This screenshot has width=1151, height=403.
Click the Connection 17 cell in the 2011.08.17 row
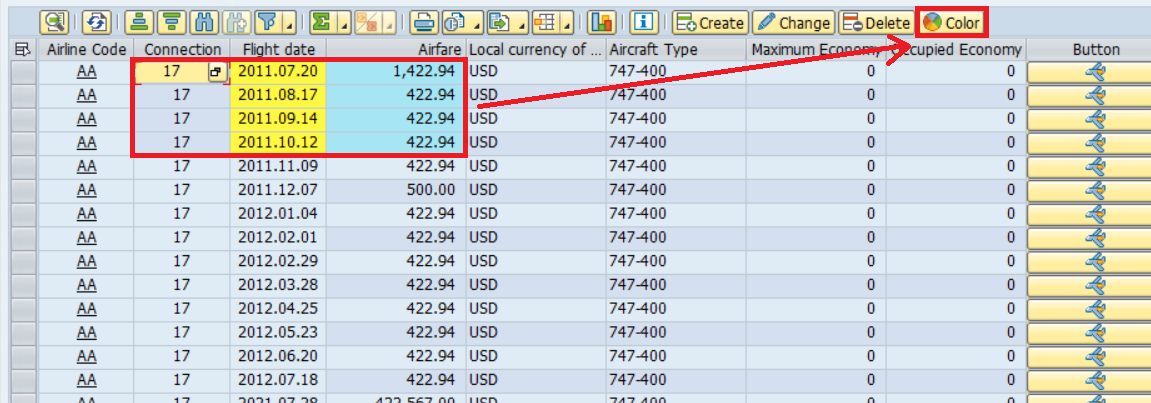182,95
